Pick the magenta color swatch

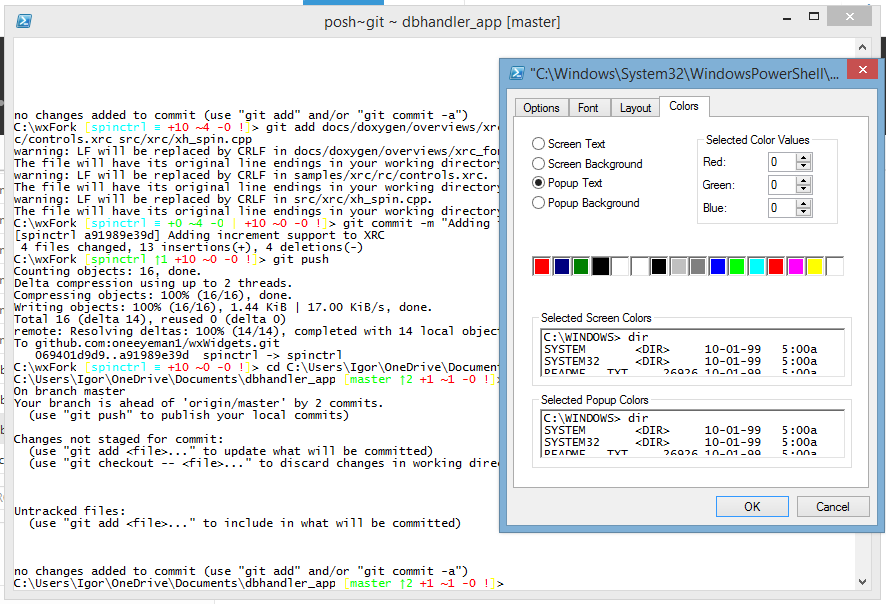(796, 266)
